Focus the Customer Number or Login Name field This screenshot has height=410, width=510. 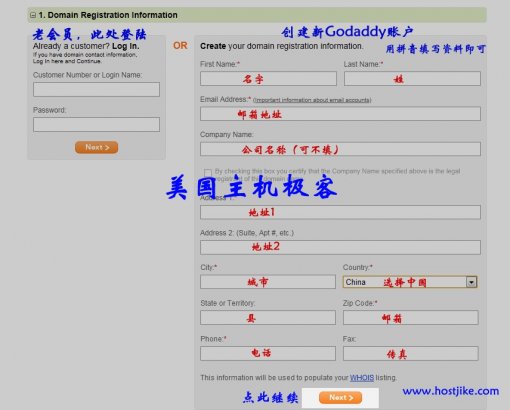(x=96, y=90)
